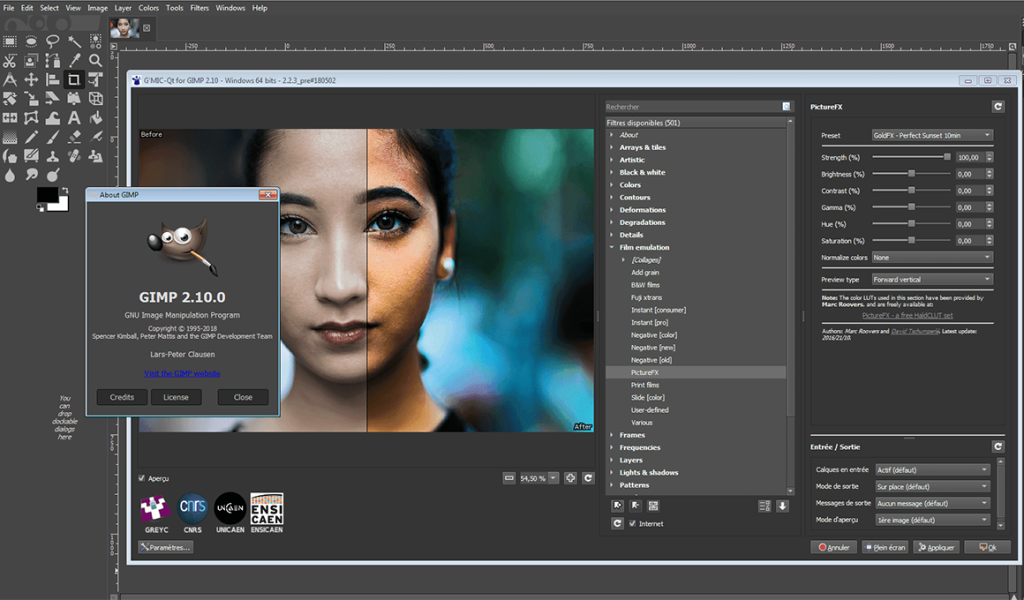Expand the Artistic filter category

click(x=612, y=160)
